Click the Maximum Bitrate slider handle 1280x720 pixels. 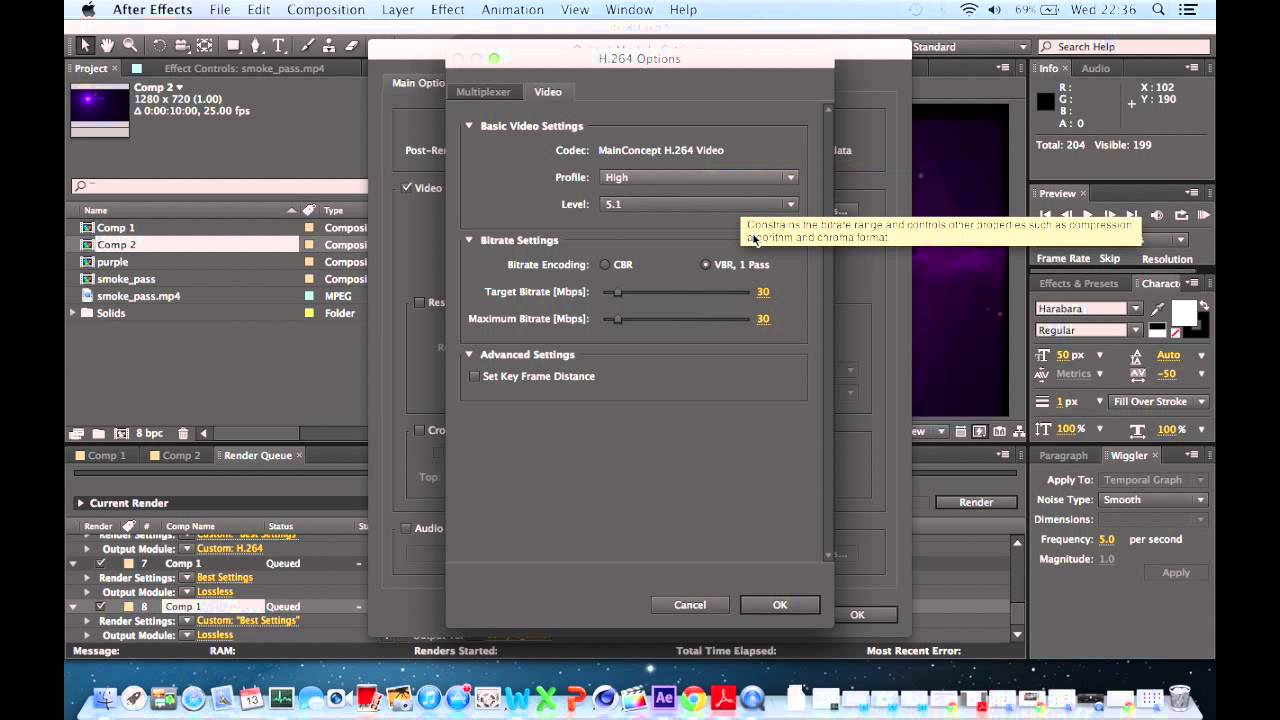pyautogui.click(x=618, y=319)
